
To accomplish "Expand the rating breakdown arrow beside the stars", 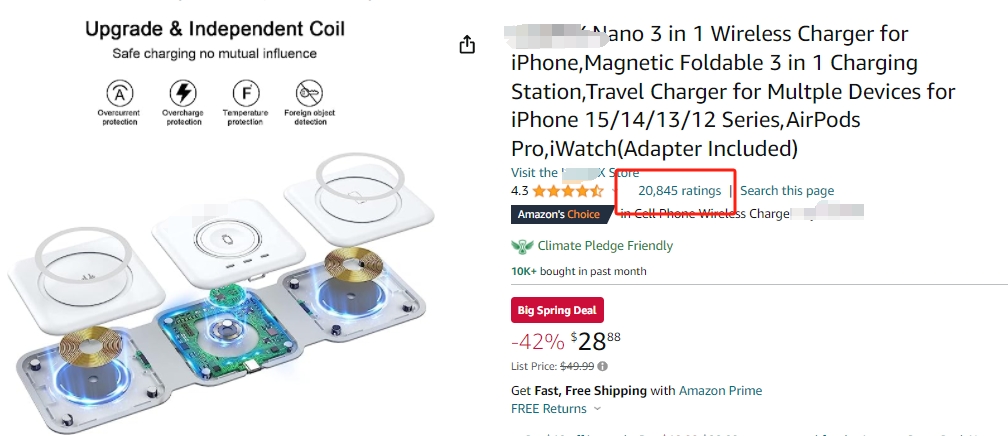I will 614,191.
